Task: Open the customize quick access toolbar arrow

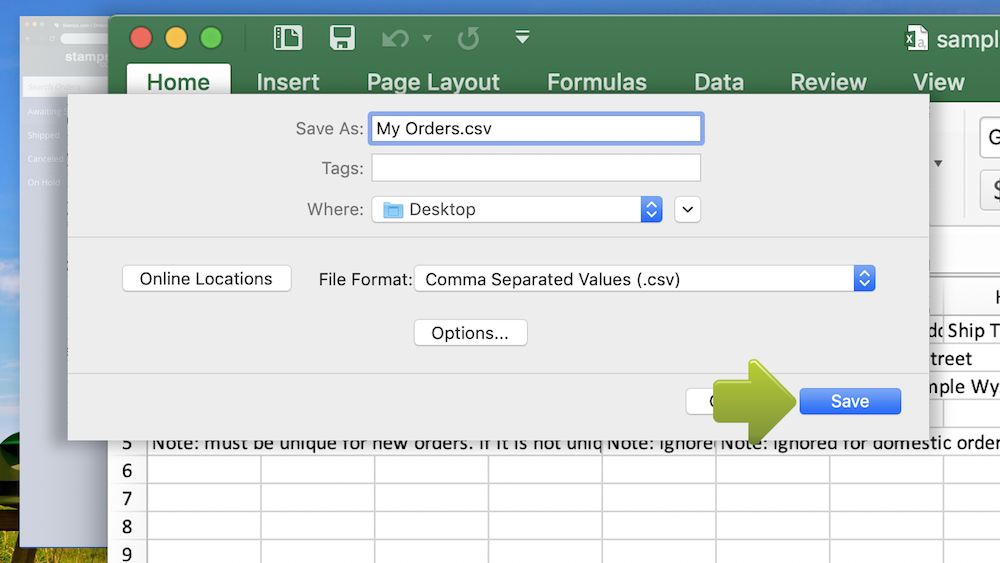Action: [x=522, y=37]
